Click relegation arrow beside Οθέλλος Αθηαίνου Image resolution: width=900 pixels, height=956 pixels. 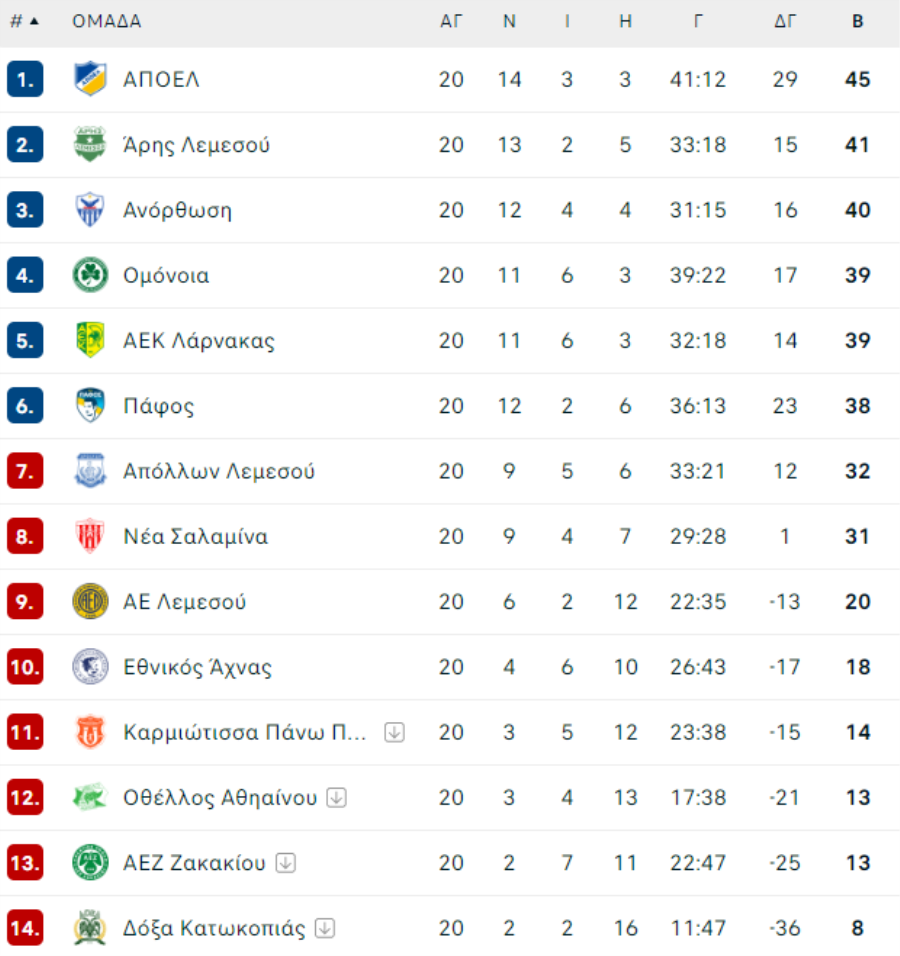(x=337, y=797)
